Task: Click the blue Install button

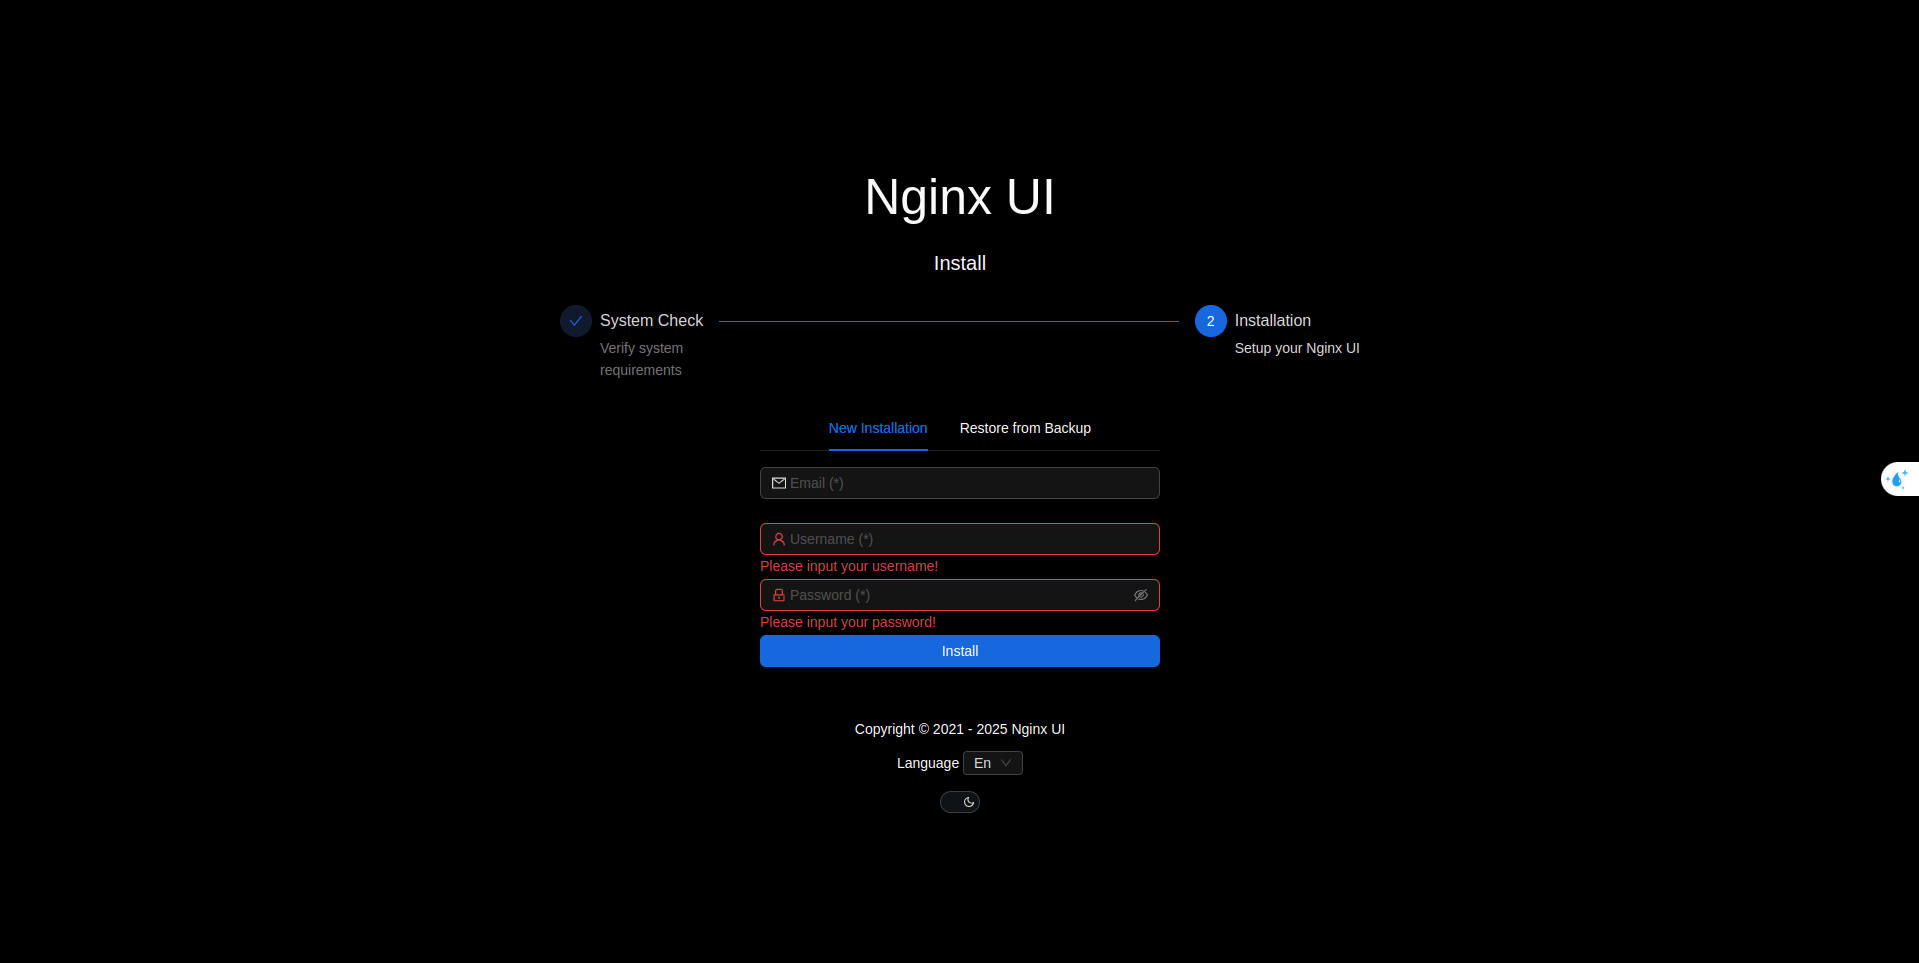Action: coord(960,651)
